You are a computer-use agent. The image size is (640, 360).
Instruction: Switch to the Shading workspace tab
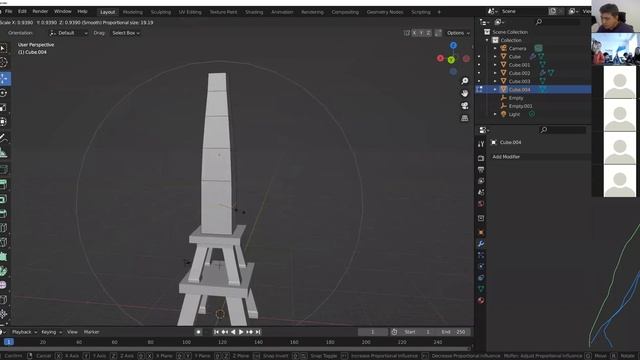(254, 12)
